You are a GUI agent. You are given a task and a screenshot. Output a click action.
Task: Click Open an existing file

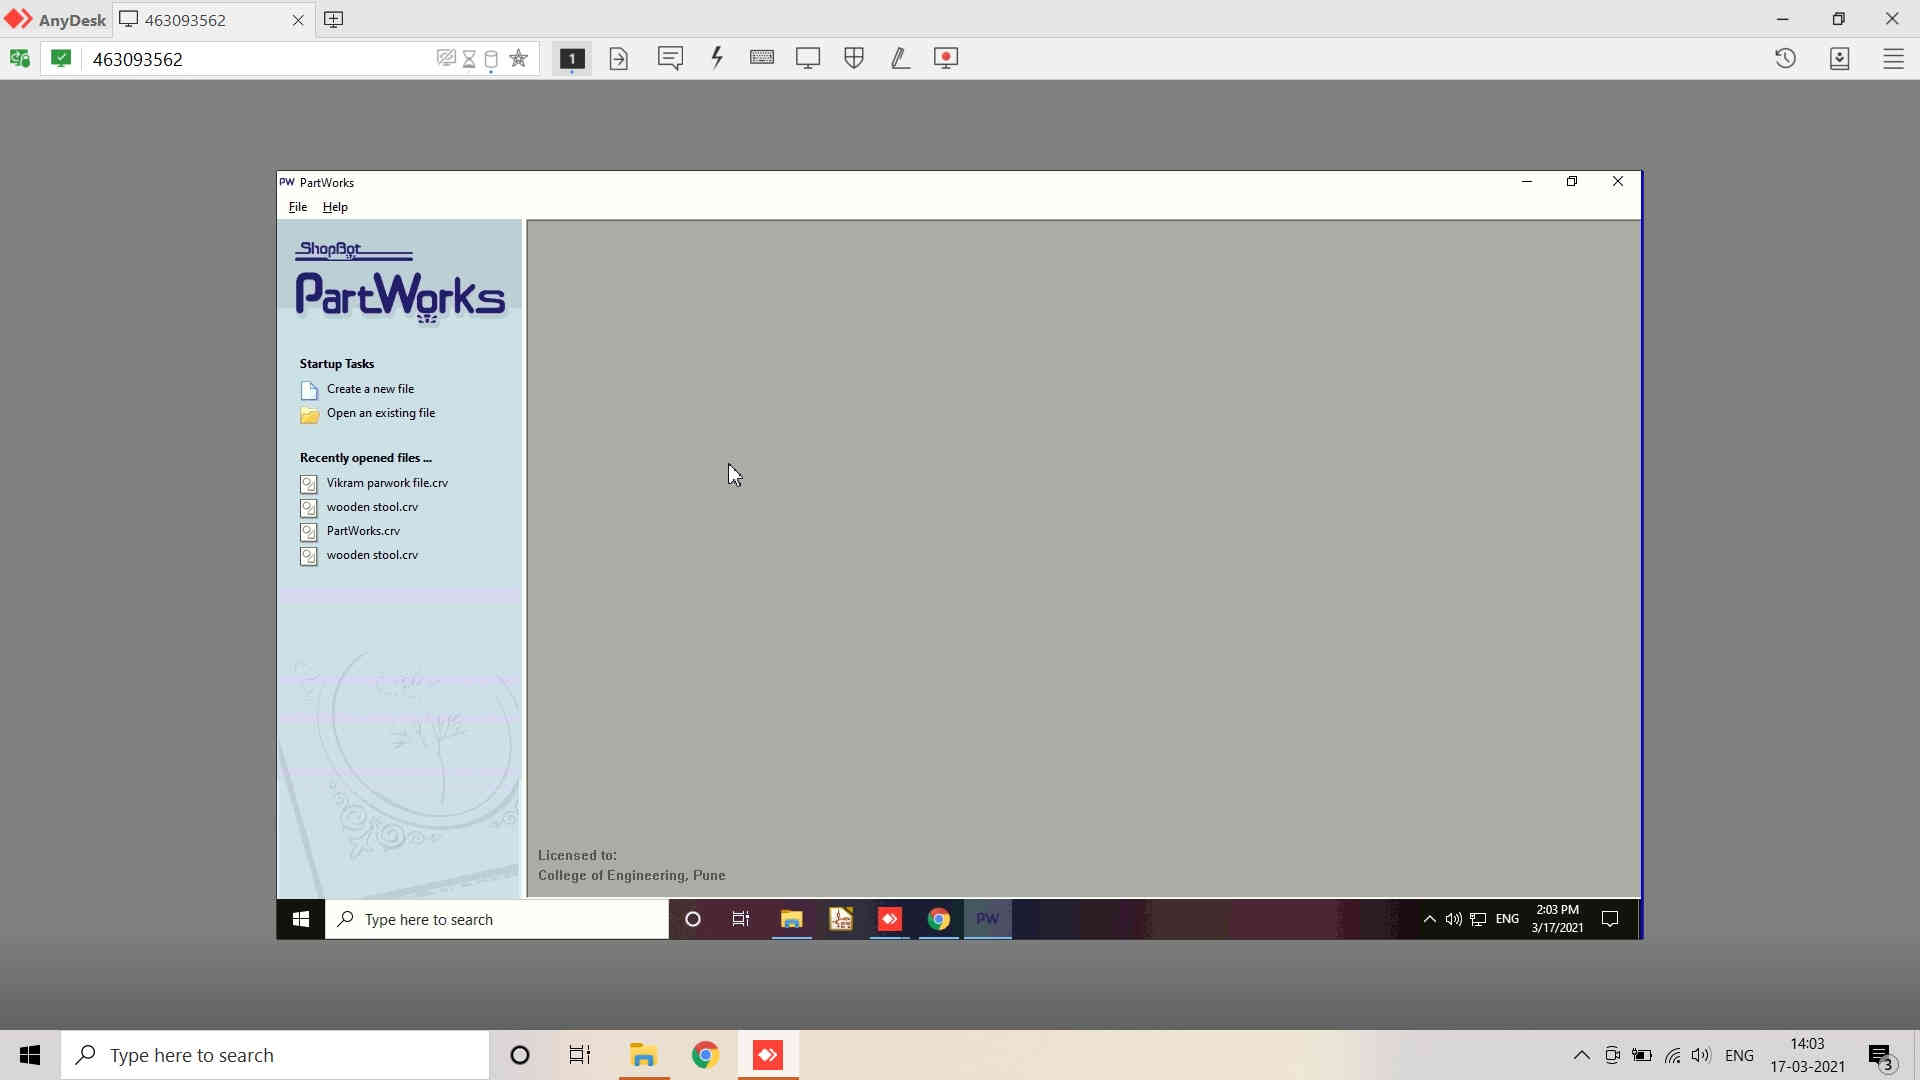381,413
